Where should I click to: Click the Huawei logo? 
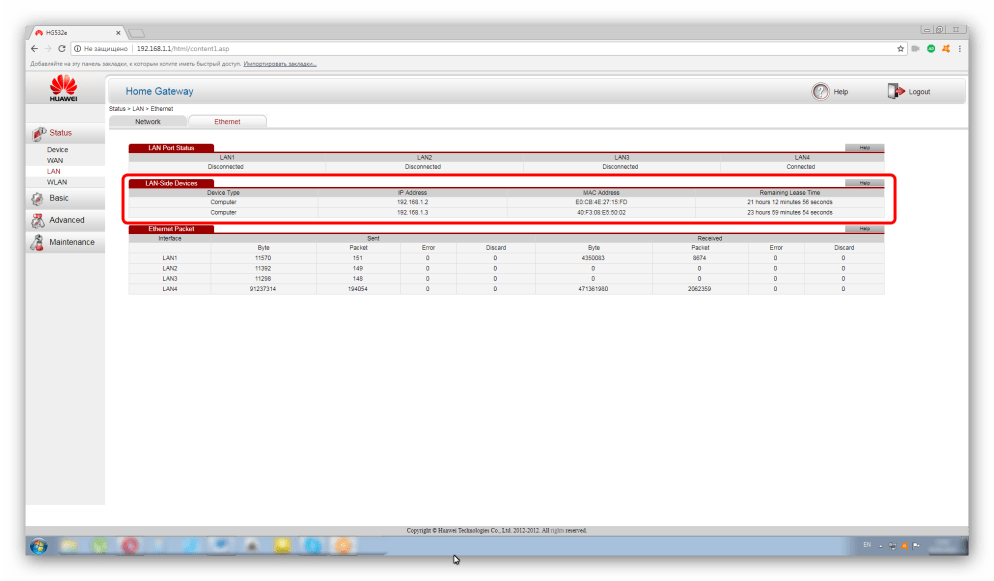pyautogui.click(x=63, y=88)
